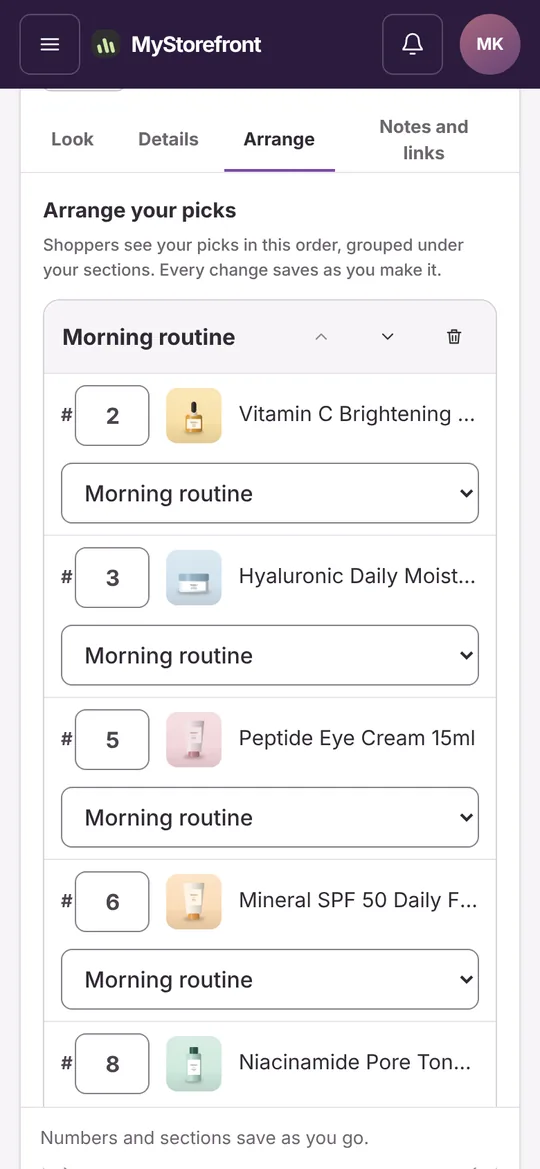Viewport: 540px width, 1169px height.
Task: Edit position number 6 for Mineral SPF
Action: click(112, 901)
